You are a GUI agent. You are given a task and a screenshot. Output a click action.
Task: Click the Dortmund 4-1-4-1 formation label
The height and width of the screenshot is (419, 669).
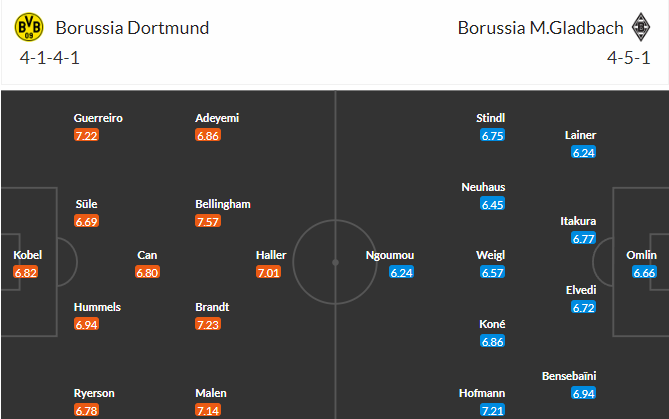(49, 58)
